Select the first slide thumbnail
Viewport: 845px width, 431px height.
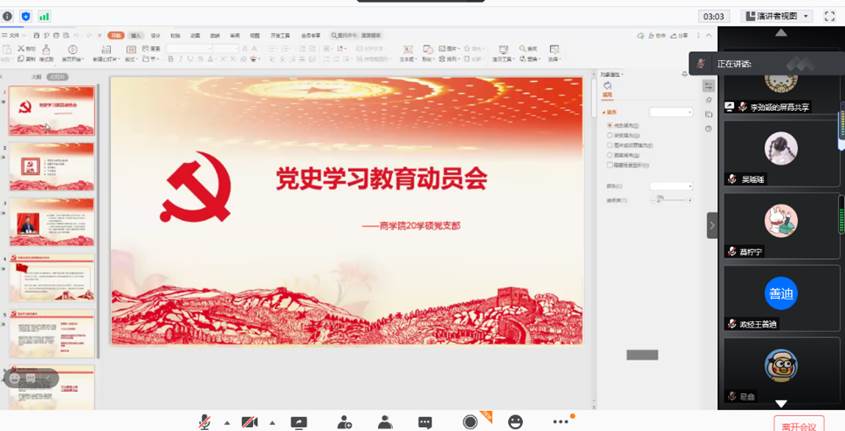click(x=52, y=111)
